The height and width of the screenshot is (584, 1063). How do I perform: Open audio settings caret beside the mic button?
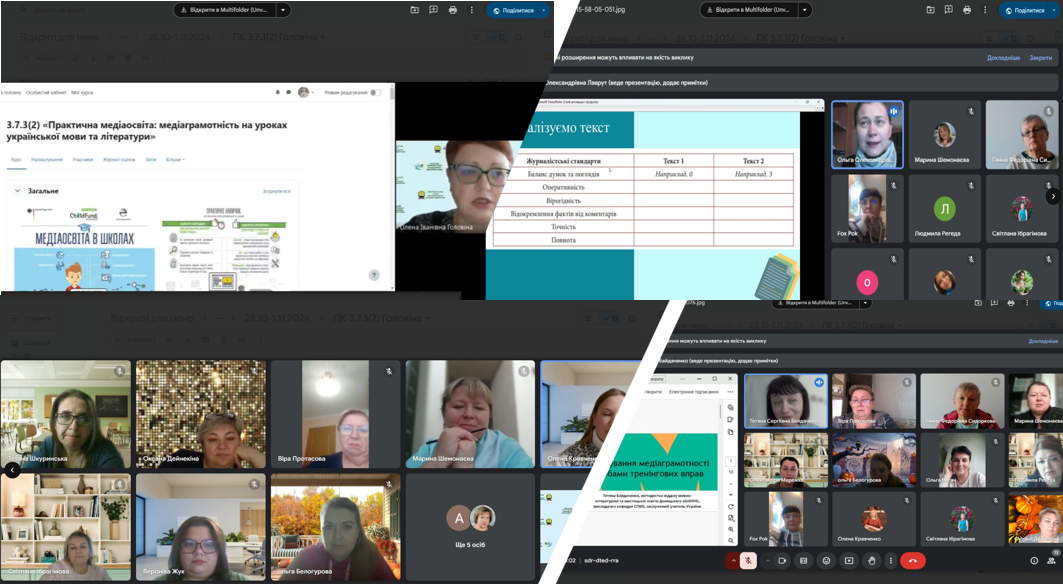[x=734, y=560]
